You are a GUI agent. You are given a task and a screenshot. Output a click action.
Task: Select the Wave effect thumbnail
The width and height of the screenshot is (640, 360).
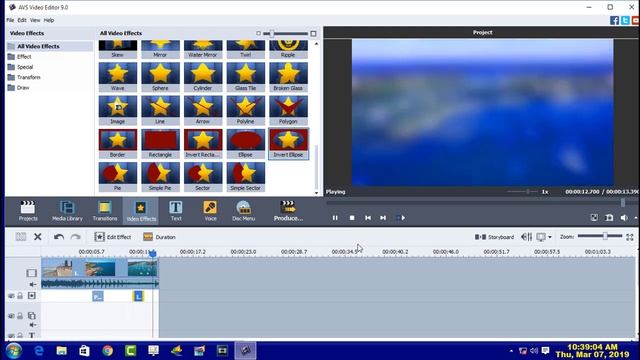118,77
